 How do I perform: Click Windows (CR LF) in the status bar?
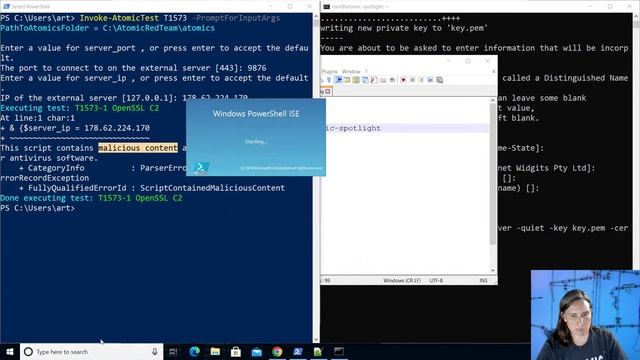(402, 280)
